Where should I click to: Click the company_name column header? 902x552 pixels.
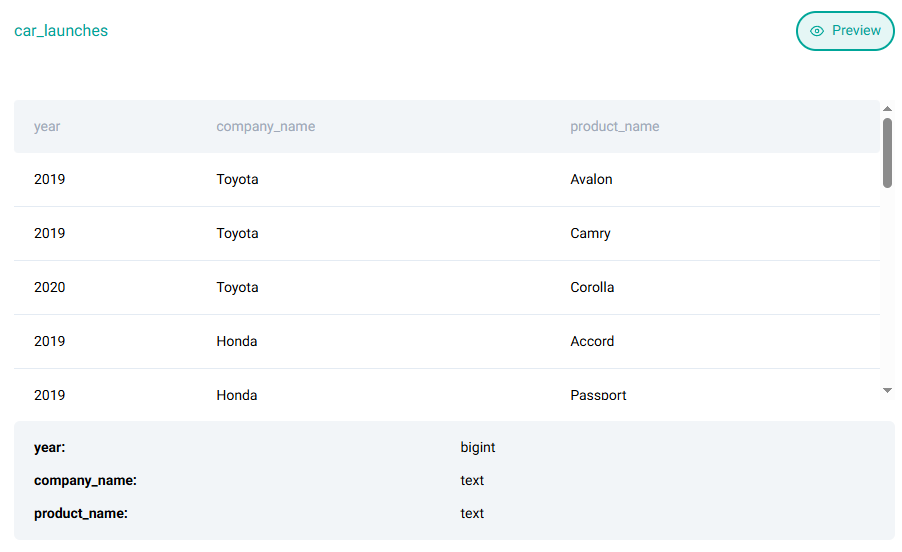pyautogui.click(x=266, y=126)
